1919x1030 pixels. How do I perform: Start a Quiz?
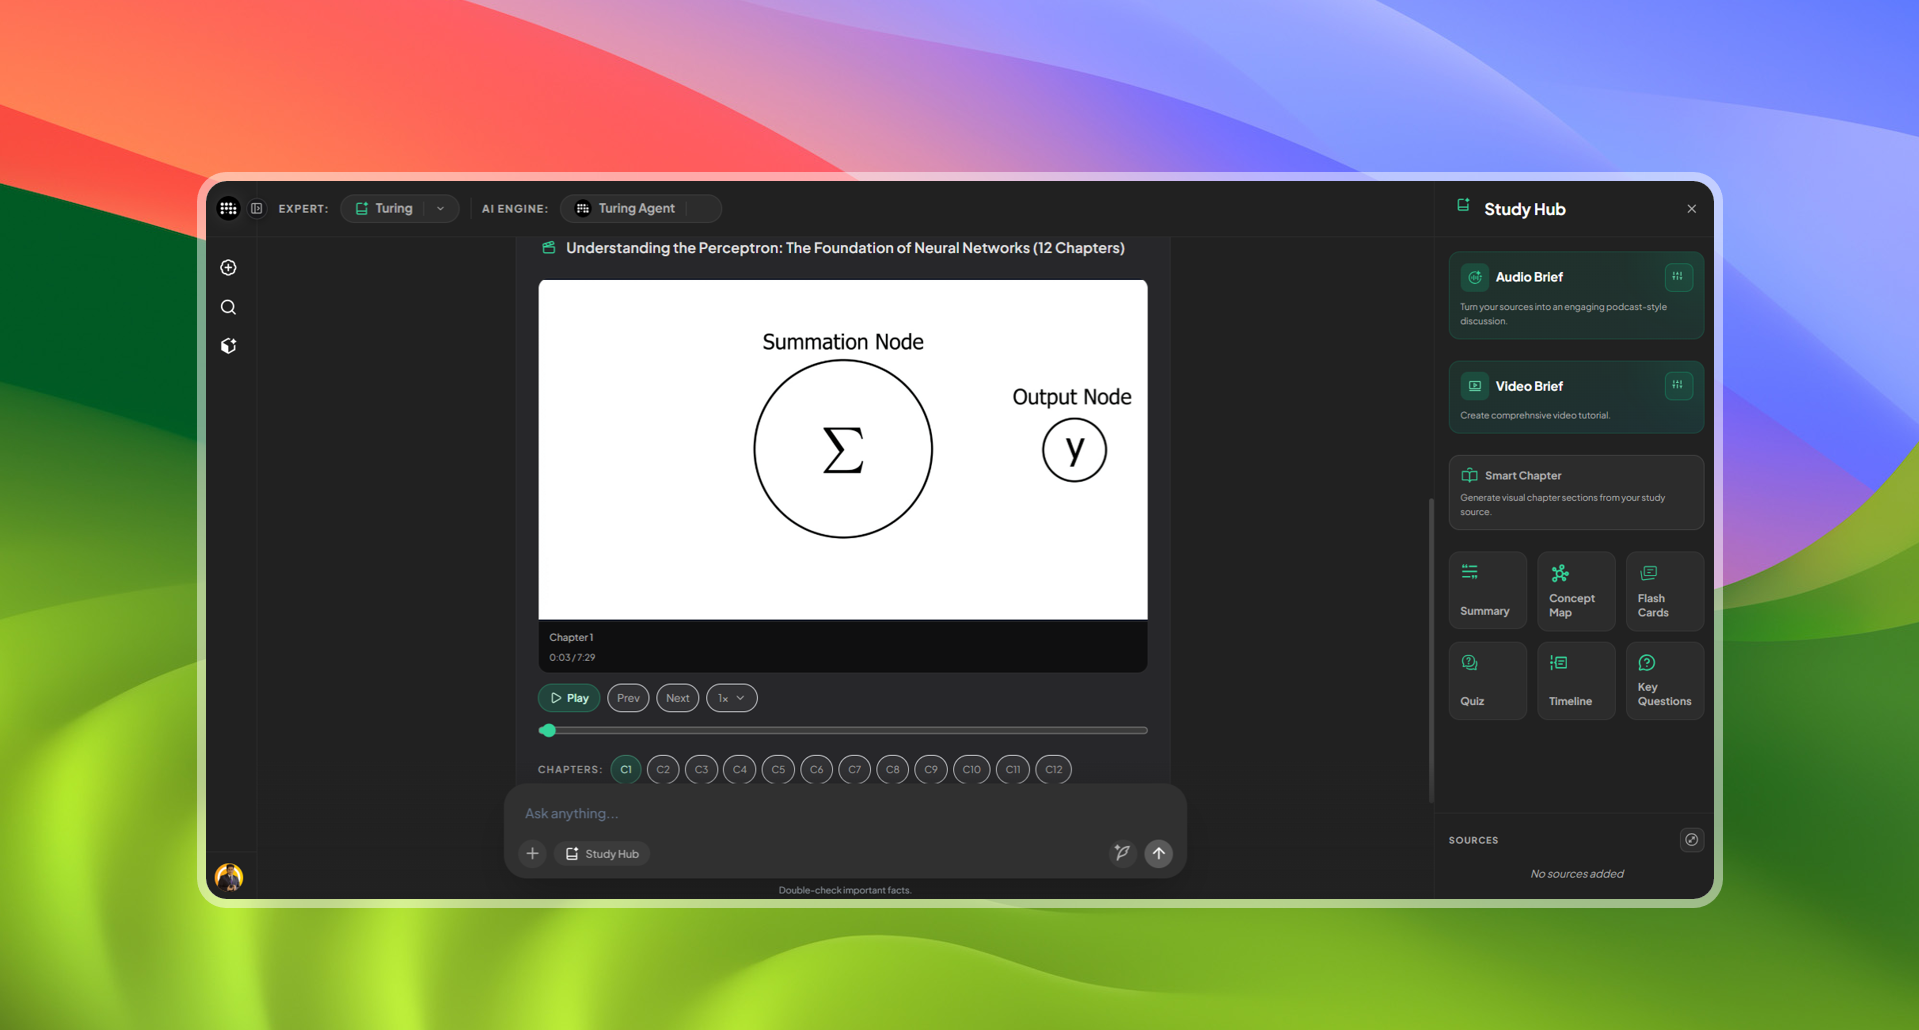1487,681
